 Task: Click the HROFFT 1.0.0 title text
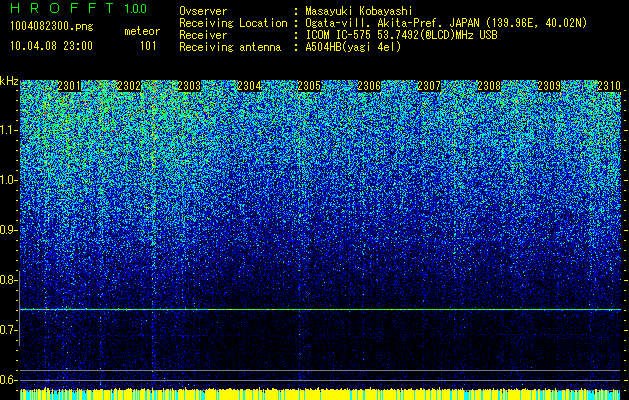coord(78,8)
